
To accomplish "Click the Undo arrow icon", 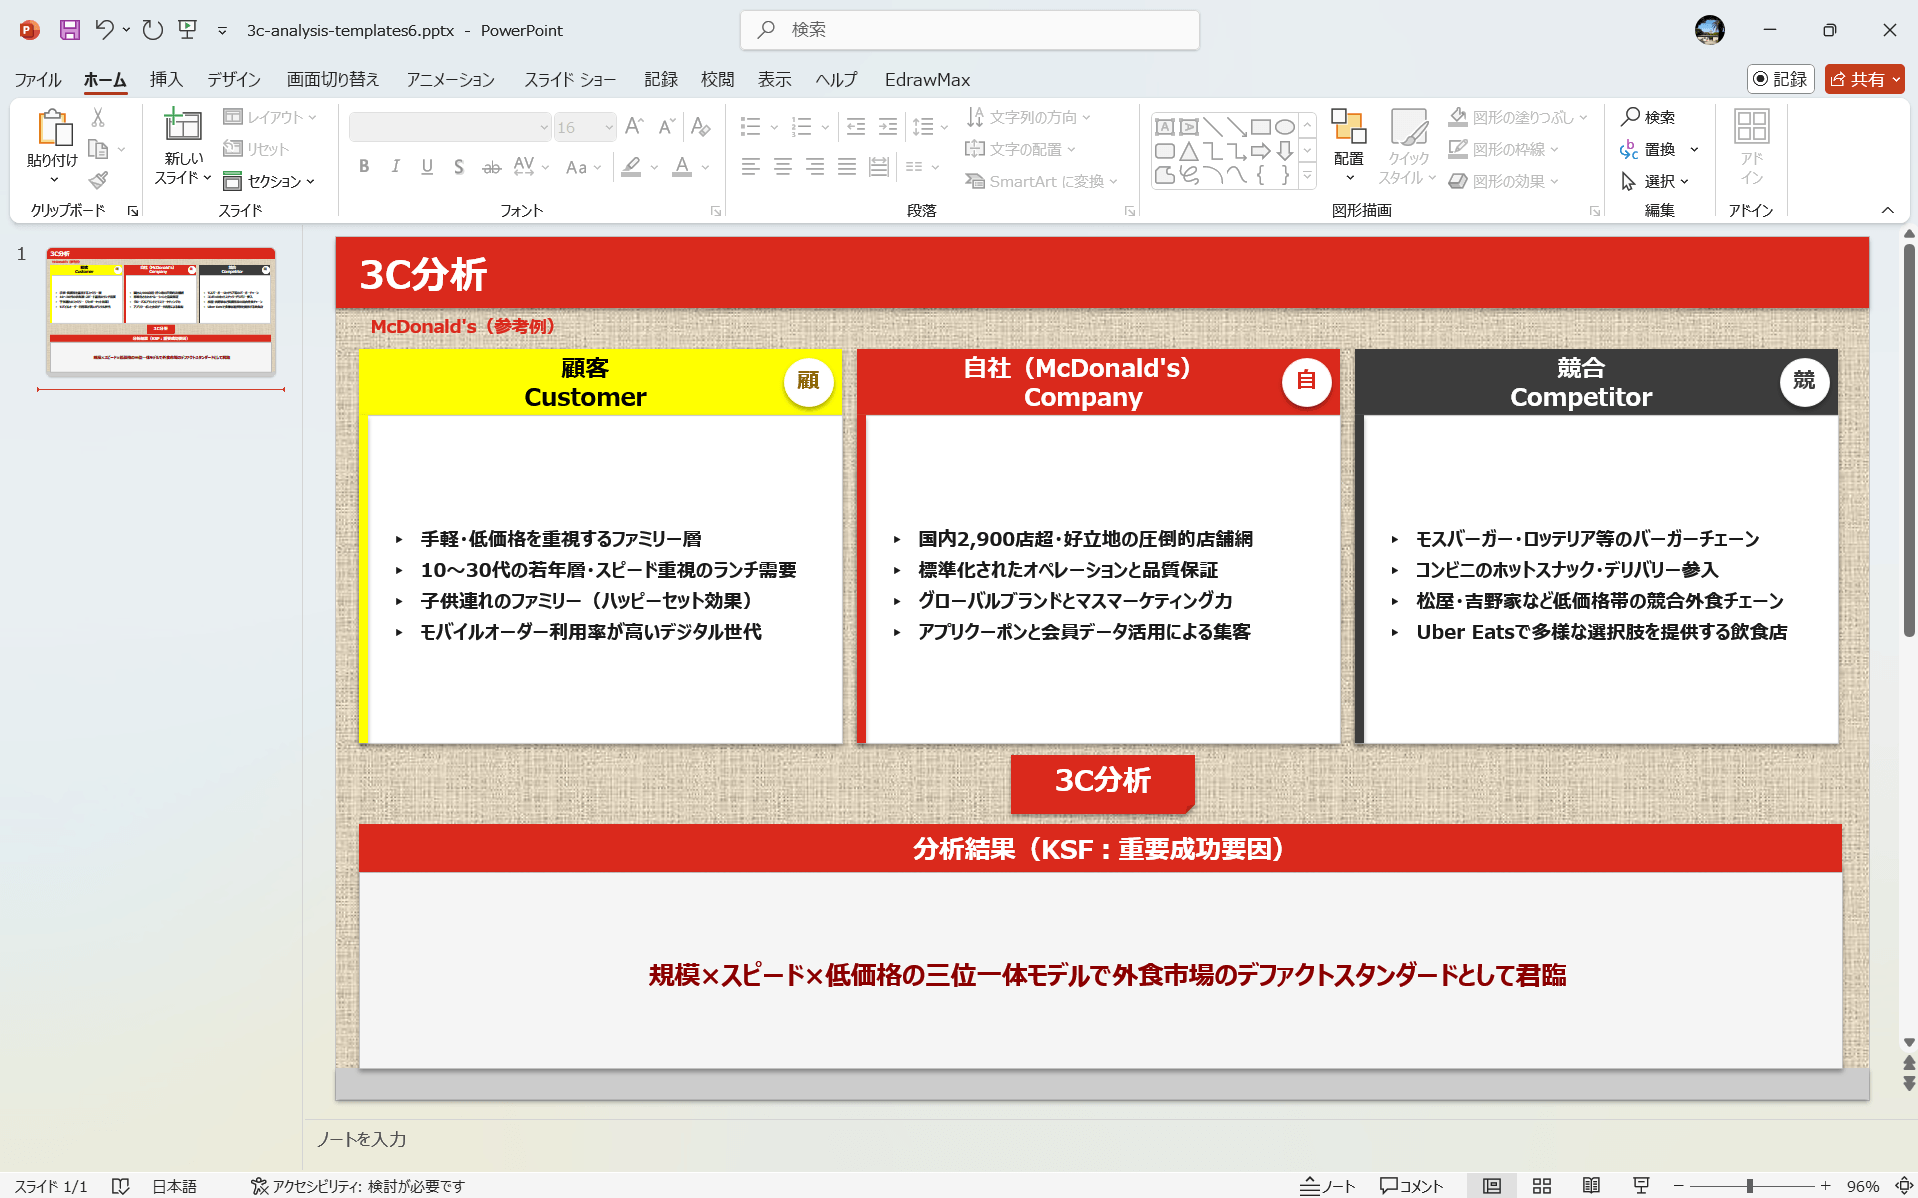I will [104, 30].
